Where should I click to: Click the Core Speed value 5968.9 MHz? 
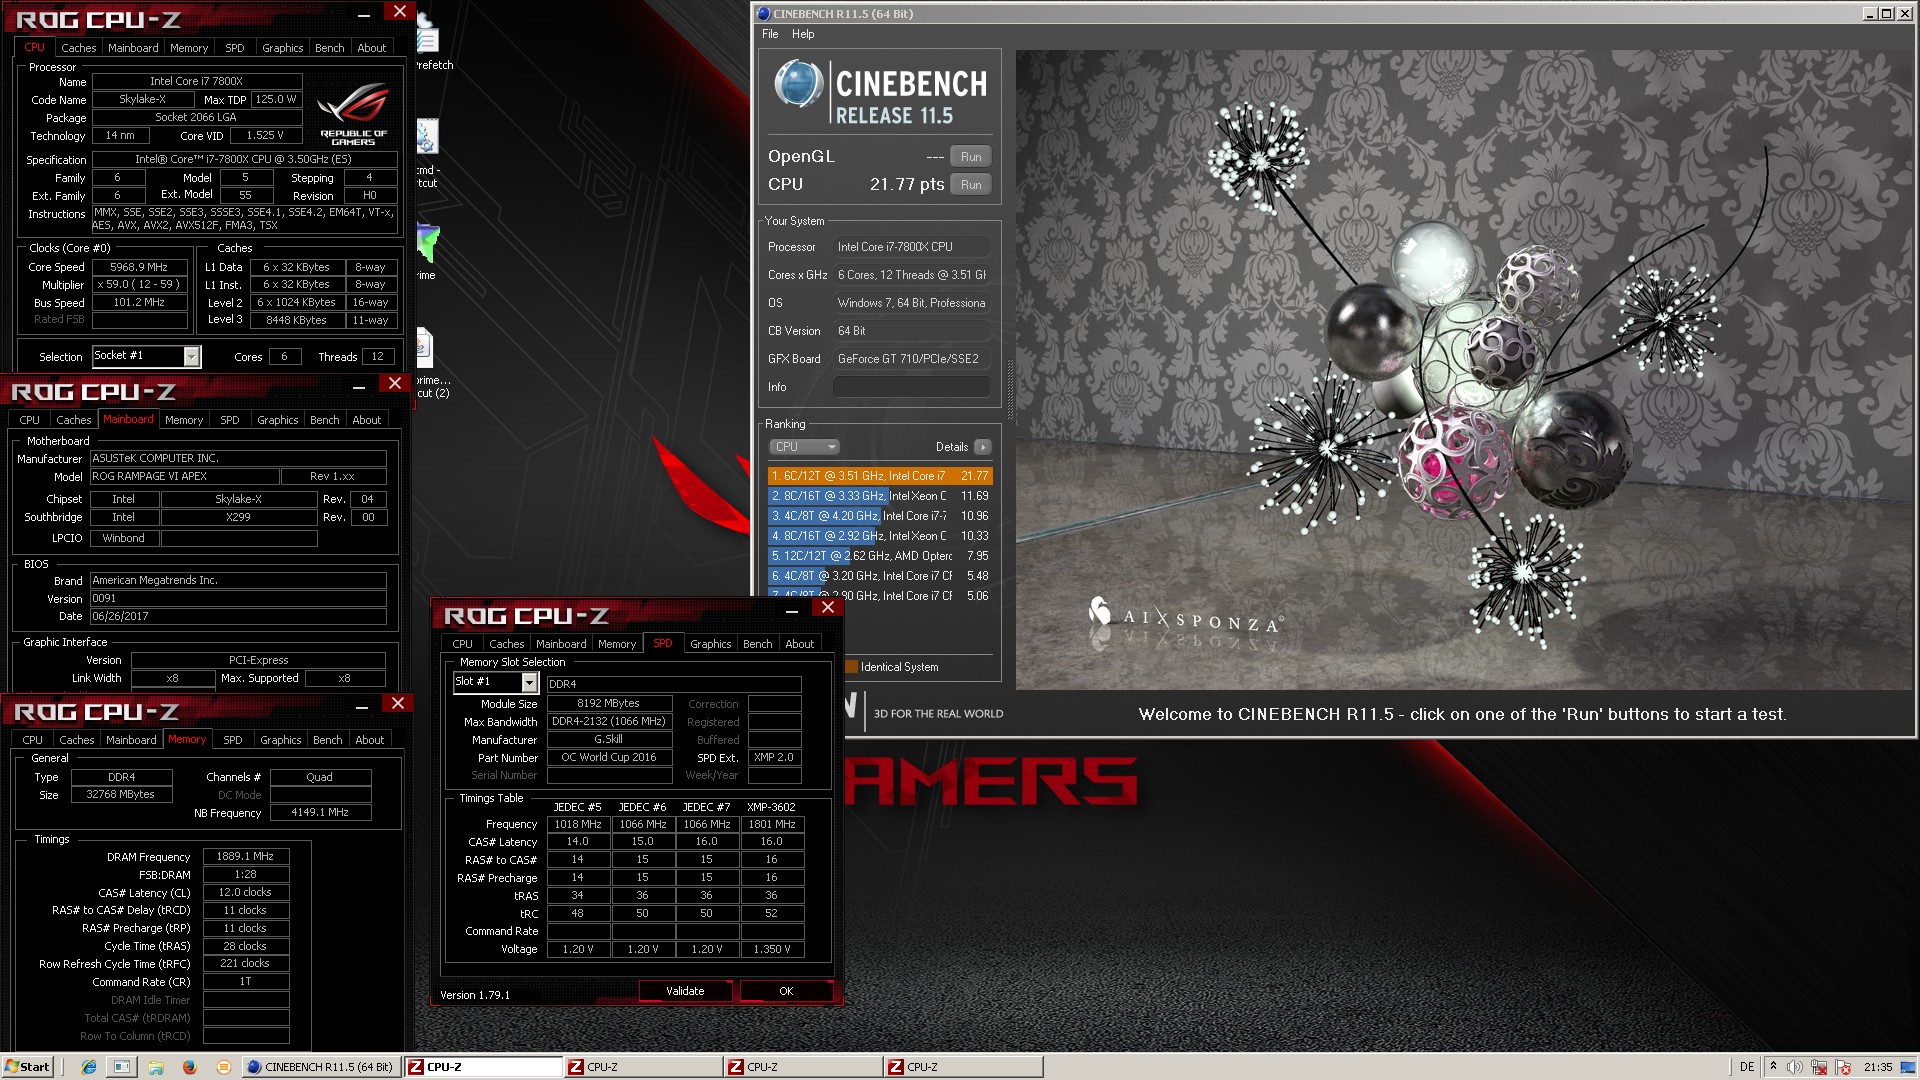click(140, 267)
